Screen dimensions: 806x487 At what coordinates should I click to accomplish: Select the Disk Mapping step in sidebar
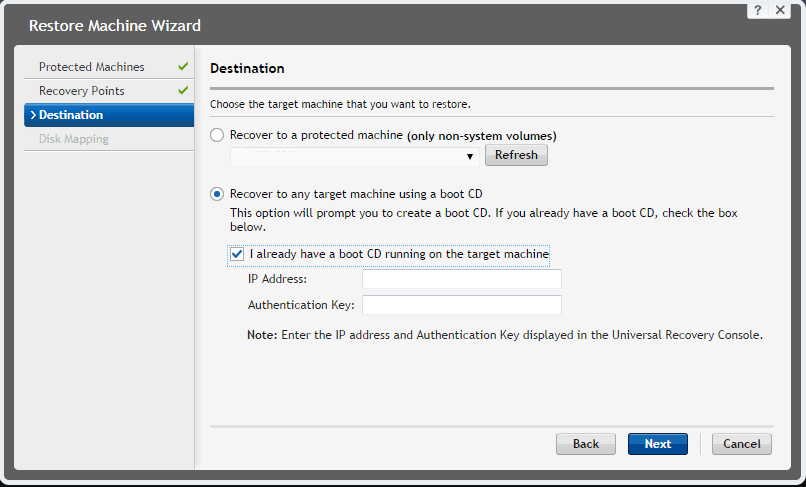(74, 139)
